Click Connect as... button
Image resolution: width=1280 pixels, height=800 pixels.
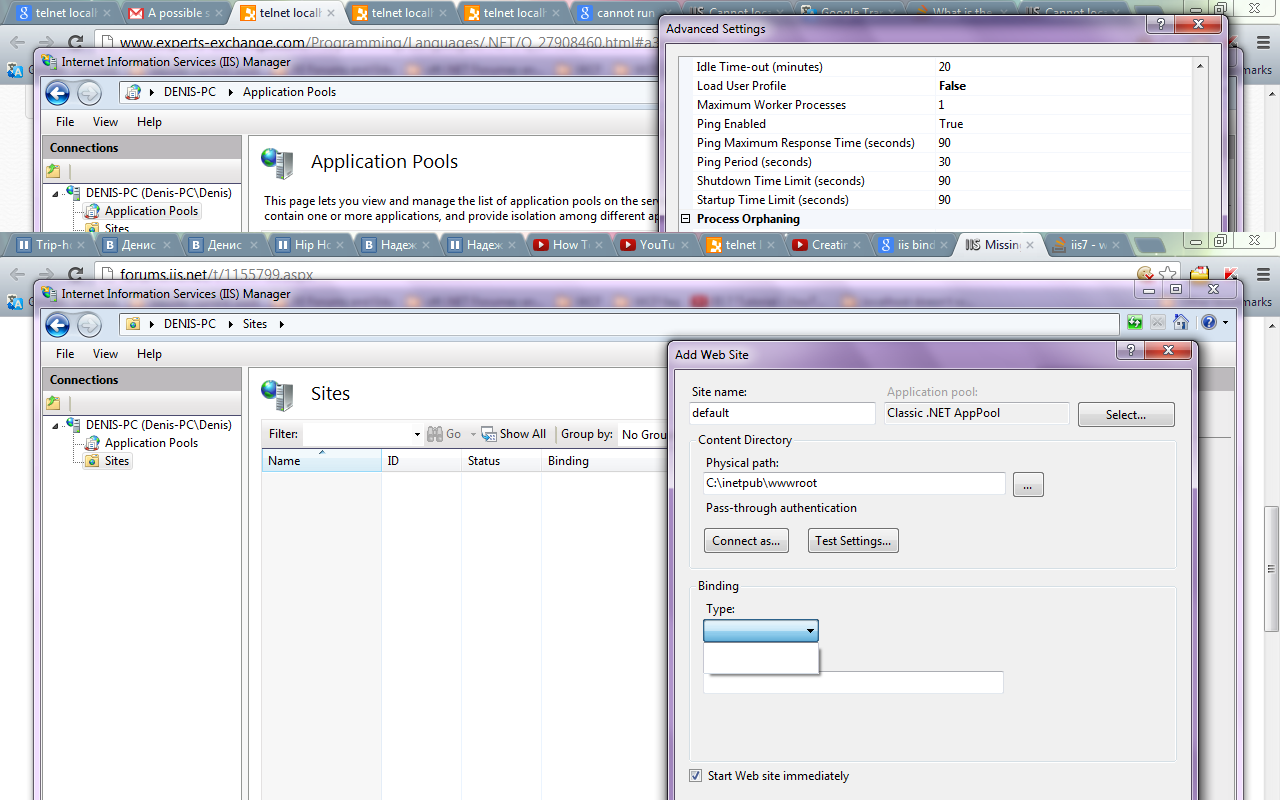point(746,541)
